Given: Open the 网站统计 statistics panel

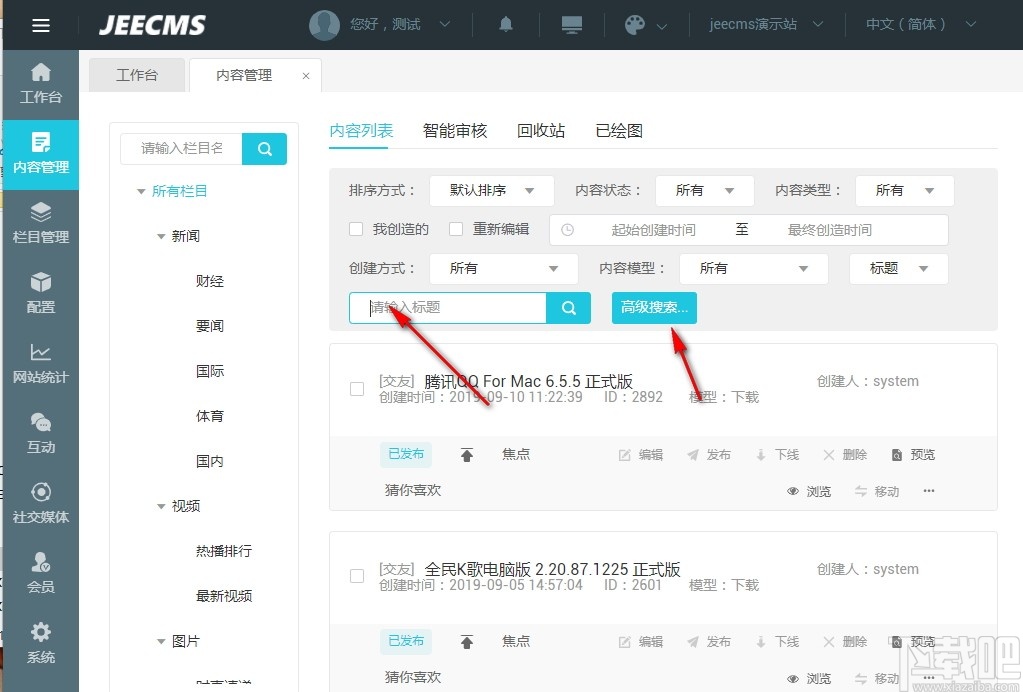Looking at the screenshot, I should click(40, 363).
